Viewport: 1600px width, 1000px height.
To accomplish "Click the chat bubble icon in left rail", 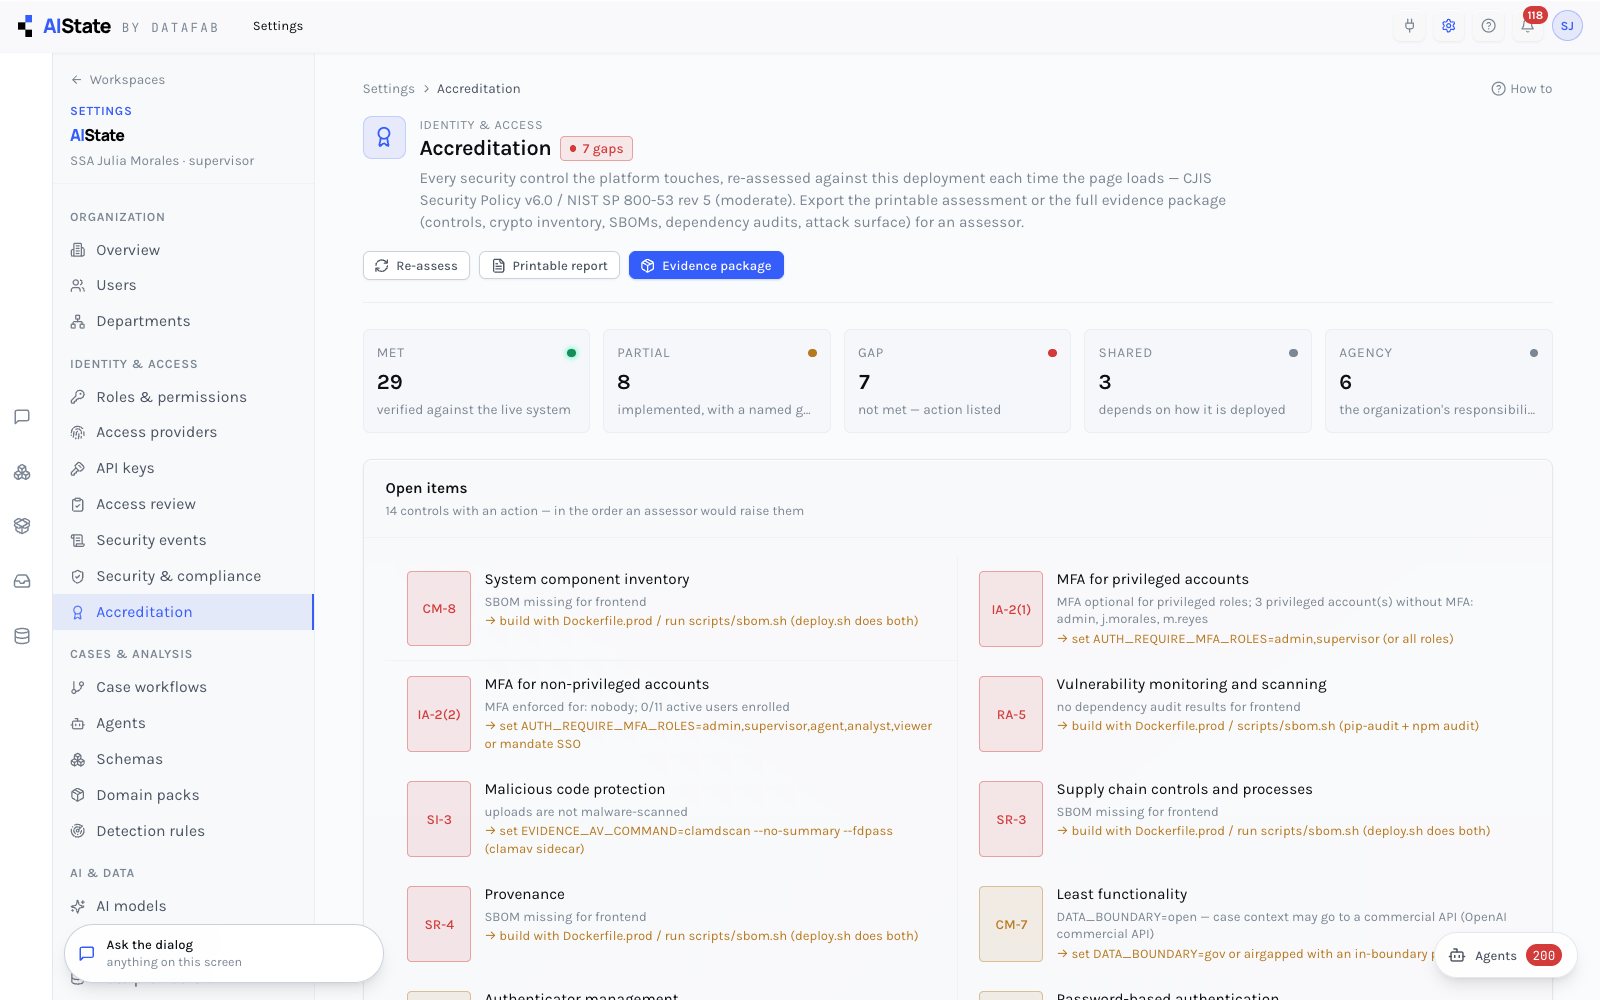I will [x=22, y=417].
